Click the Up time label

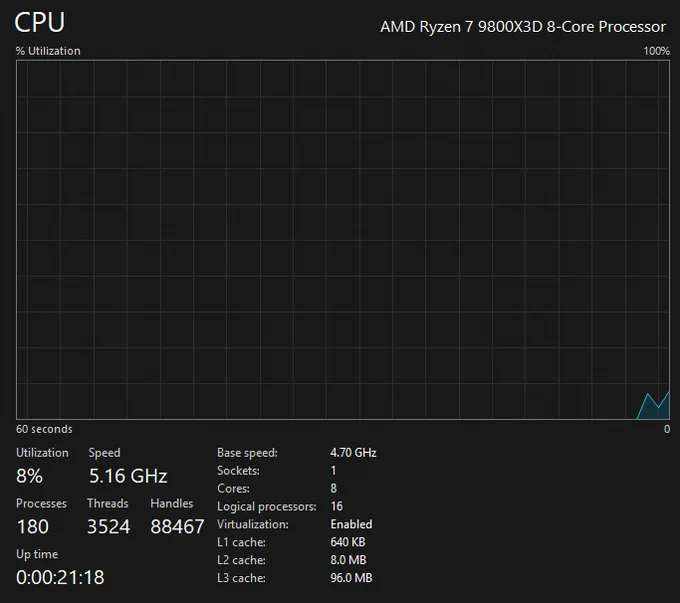[x=37, y=554]
